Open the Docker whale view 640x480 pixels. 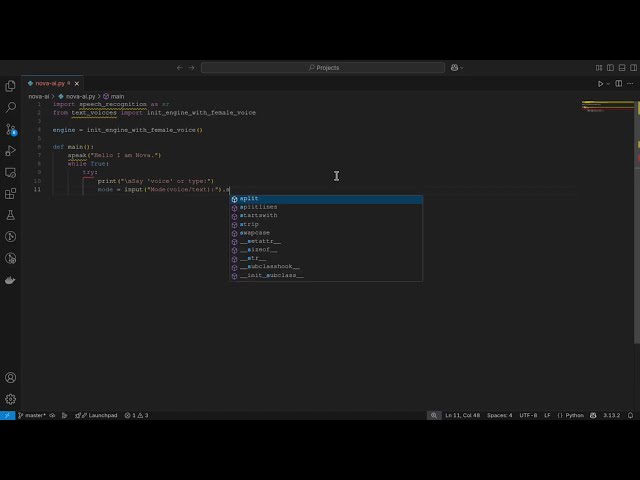(x=11, y=280)
